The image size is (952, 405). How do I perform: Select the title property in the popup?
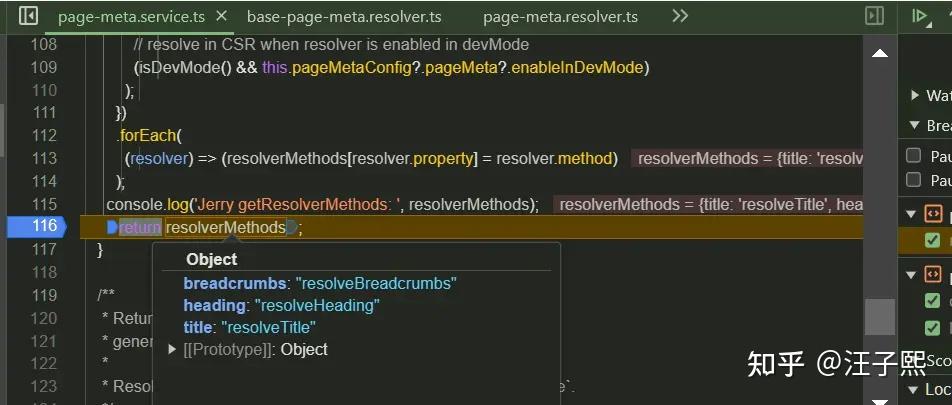click(x=197, y=327)
